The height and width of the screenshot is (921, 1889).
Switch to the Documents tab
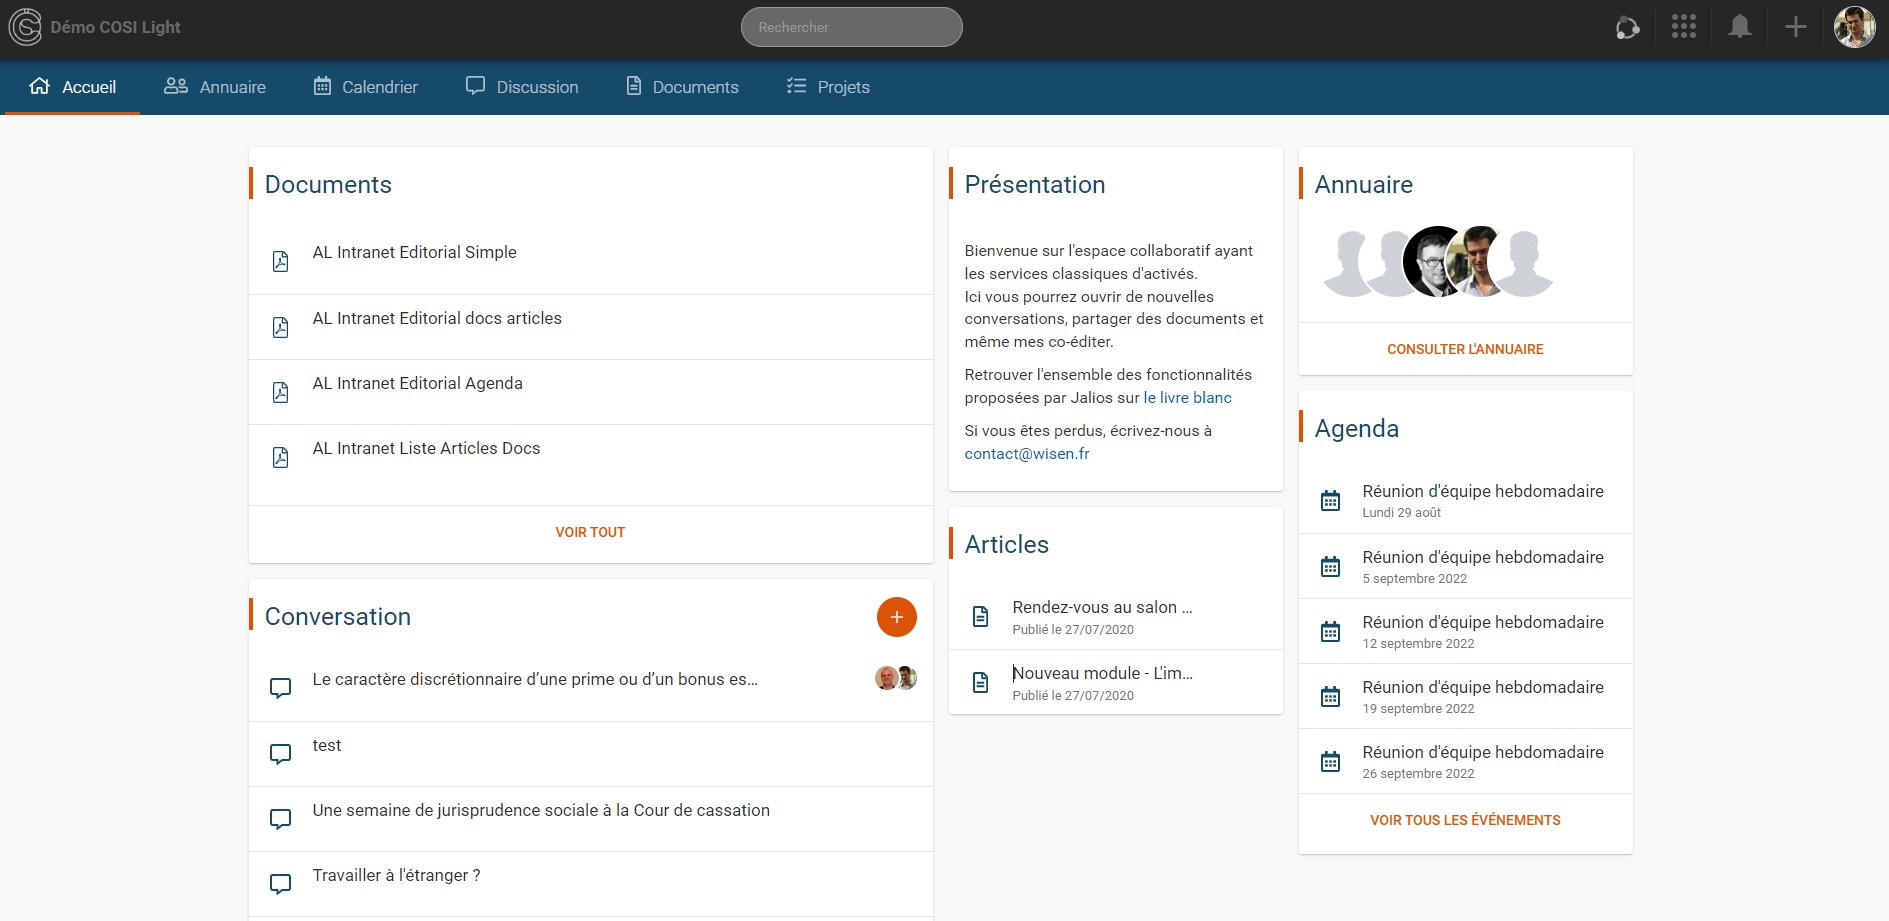(682, 87)
